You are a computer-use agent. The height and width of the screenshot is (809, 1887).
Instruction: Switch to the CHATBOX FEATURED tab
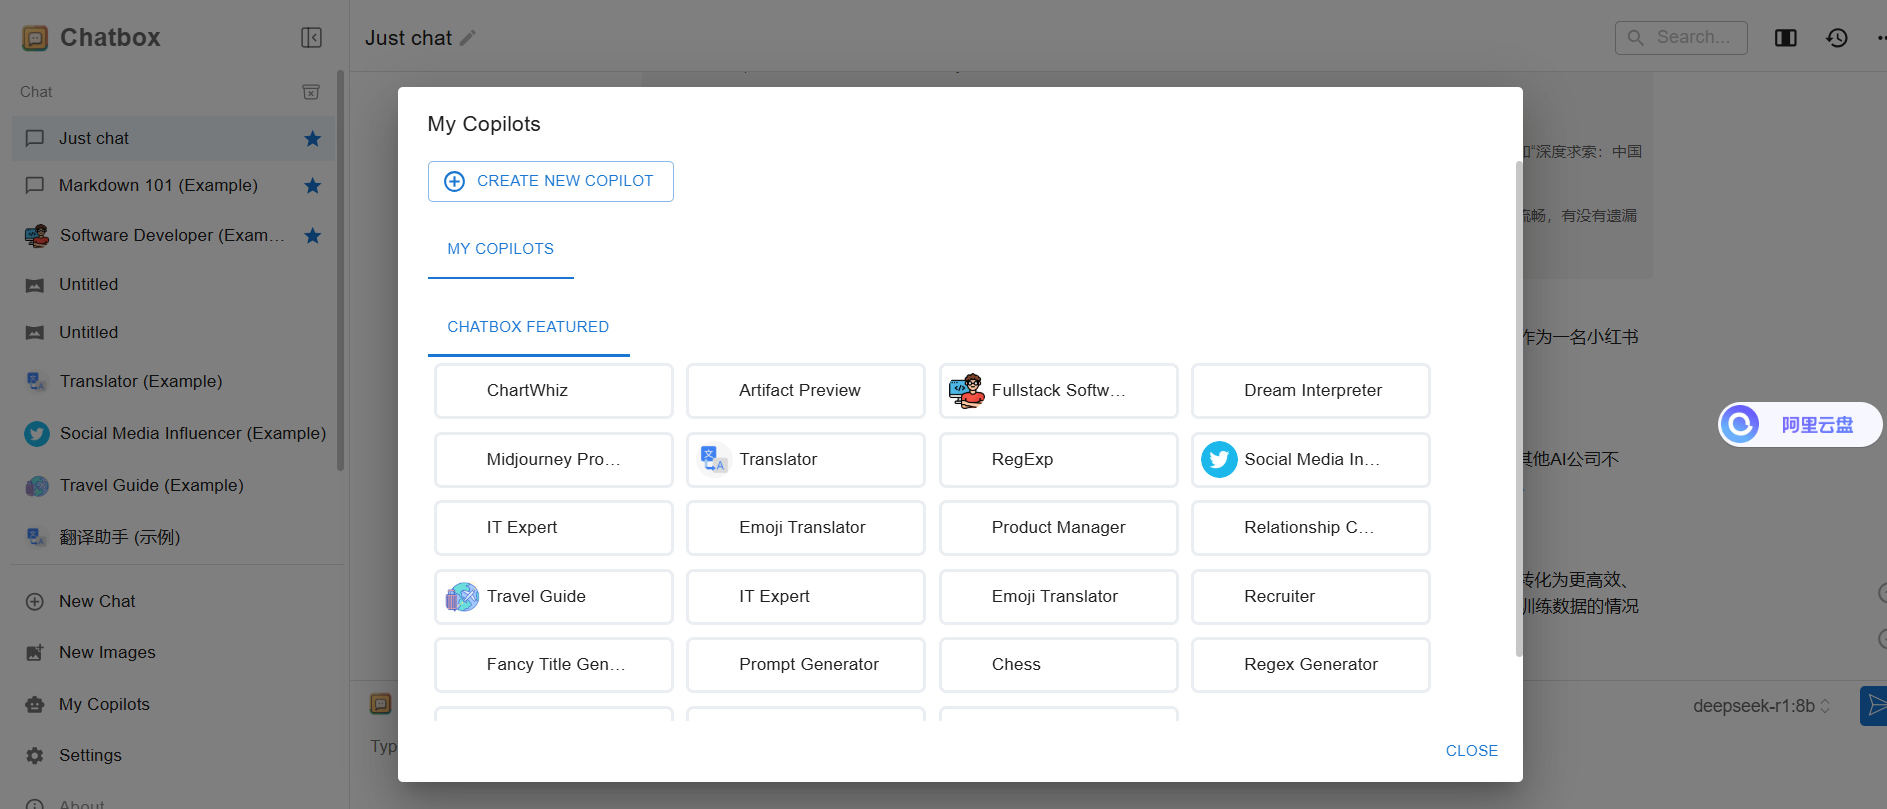529,327
